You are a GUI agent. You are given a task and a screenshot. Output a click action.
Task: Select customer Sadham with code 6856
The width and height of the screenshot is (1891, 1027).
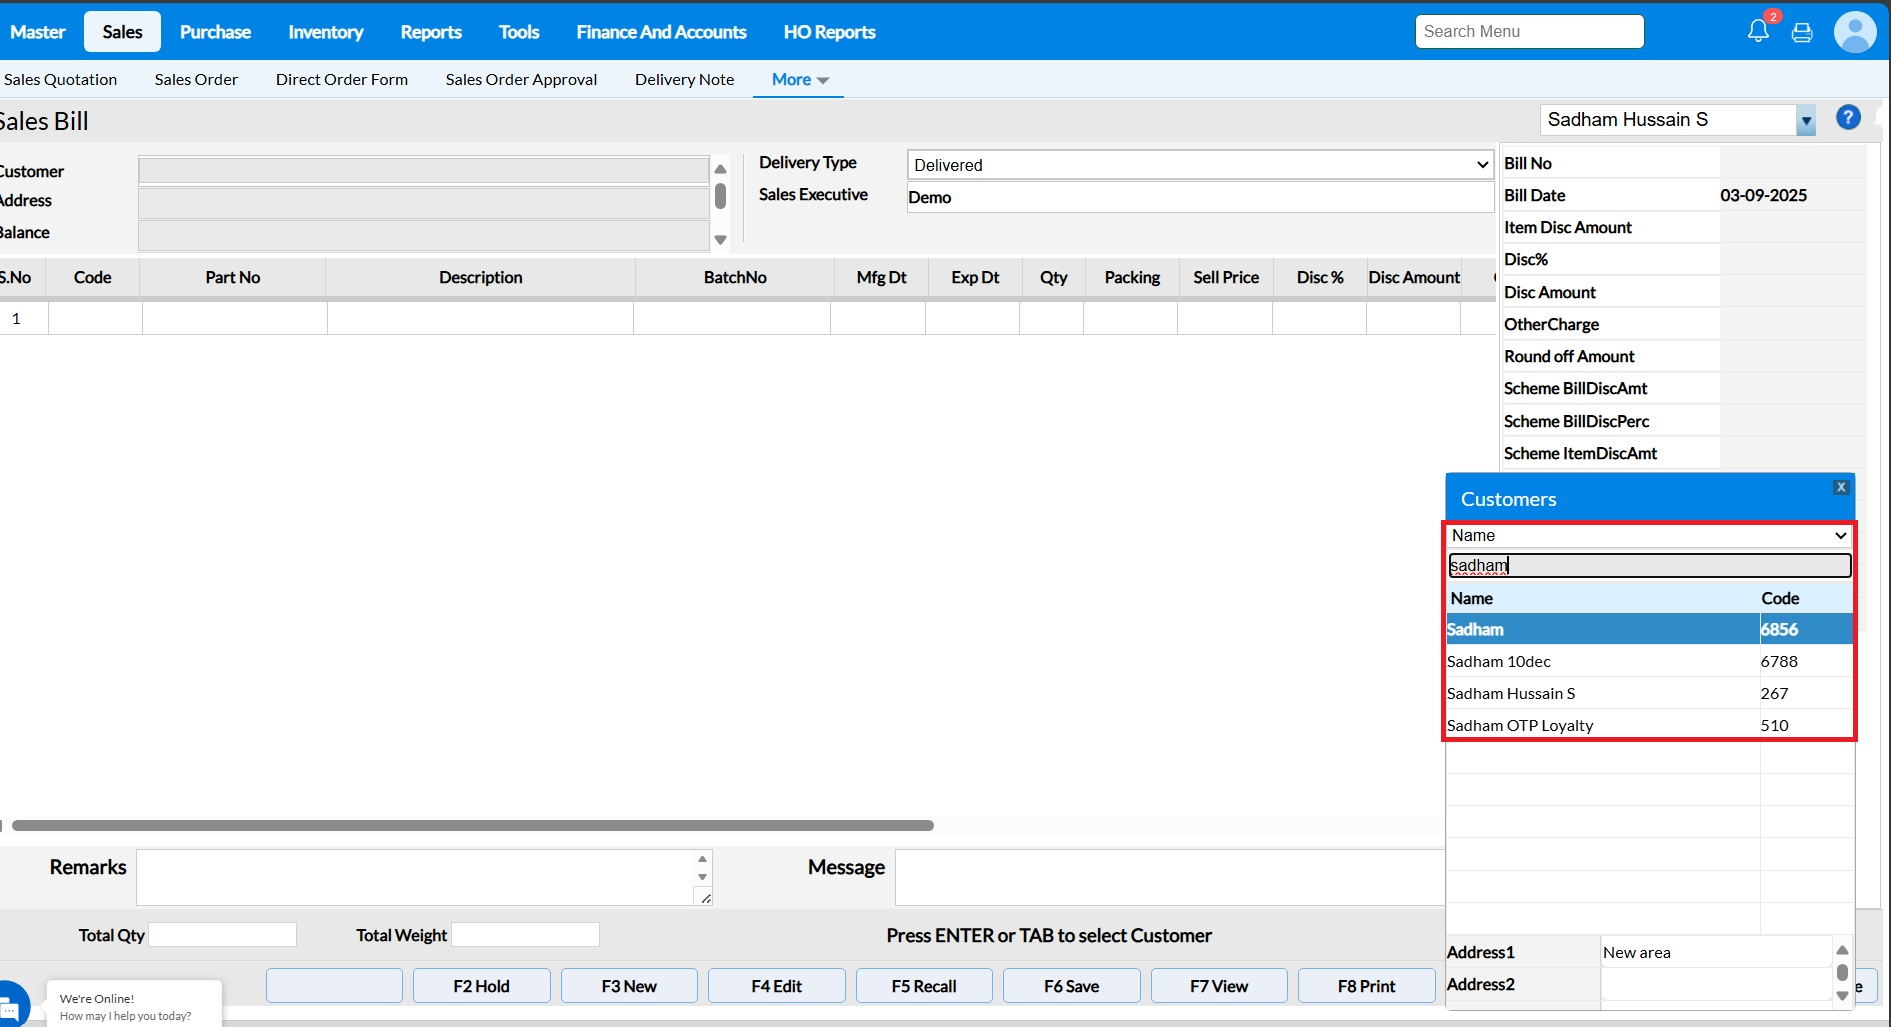click(1649, 629)
